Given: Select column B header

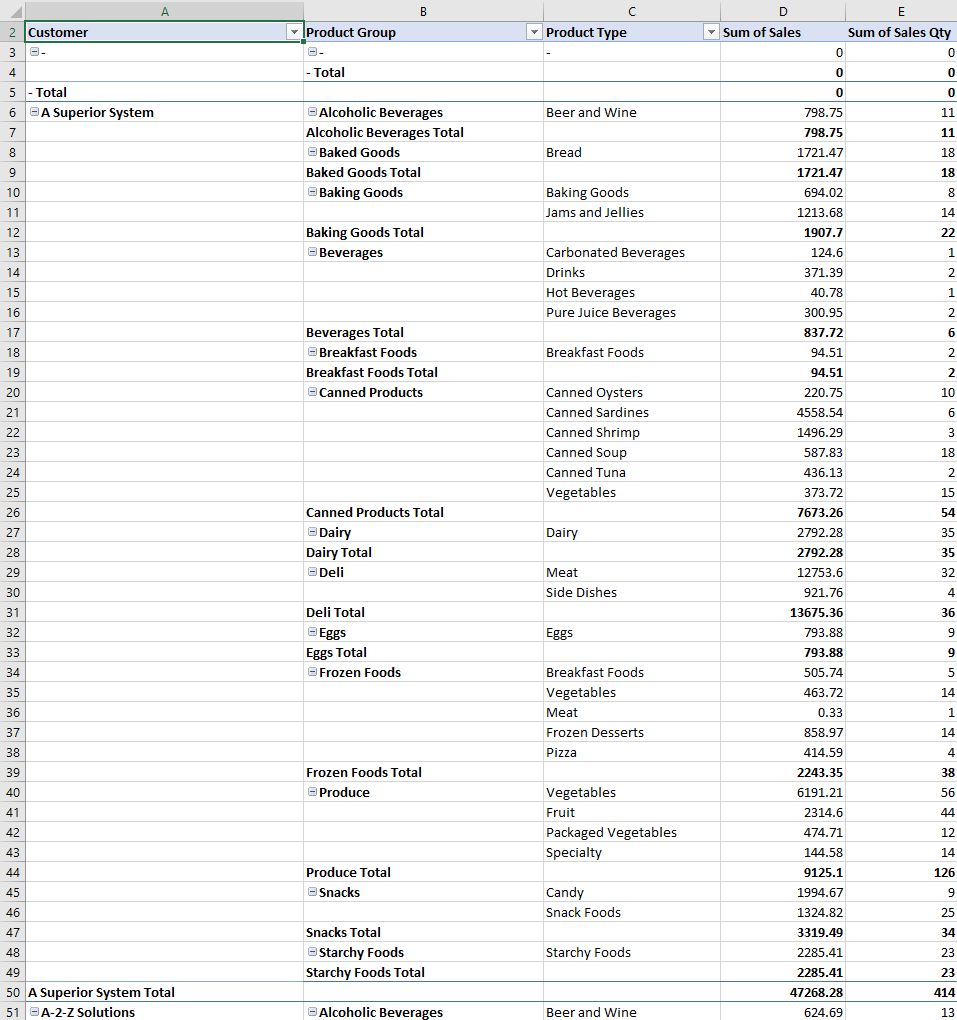Looking at the screenshot, I should [423, 11].
